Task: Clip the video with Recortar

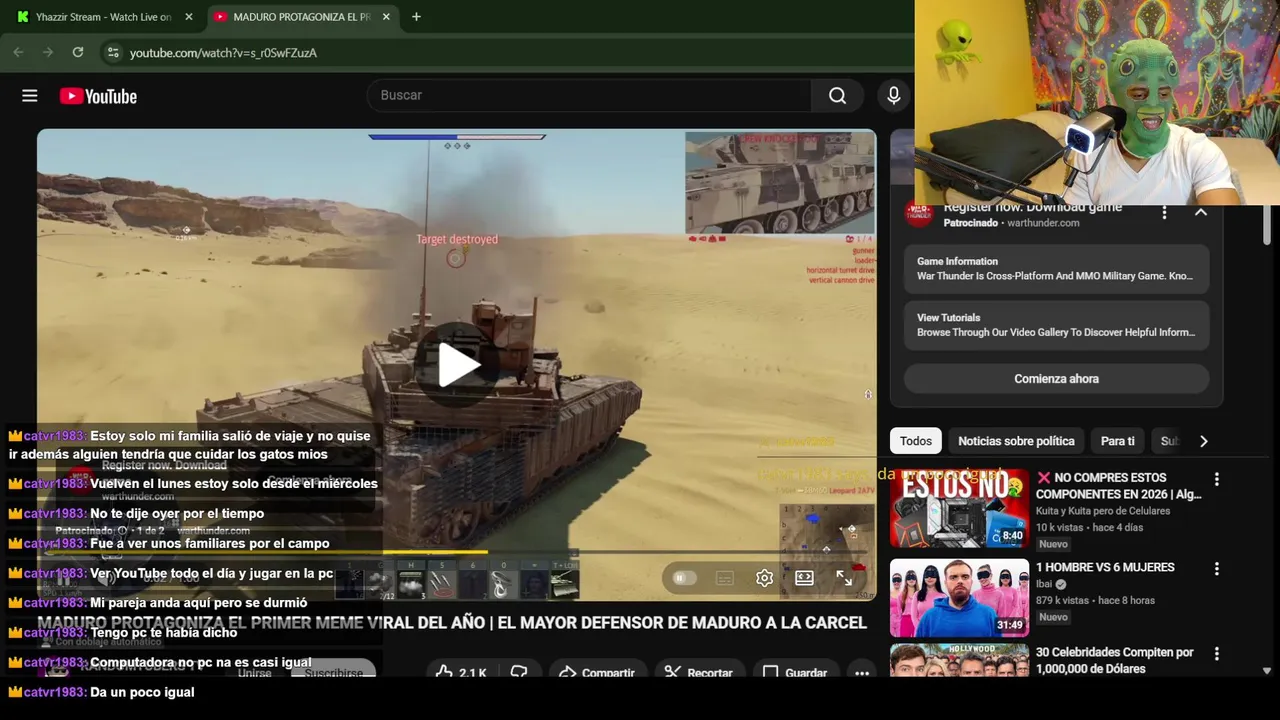Action: (x=699, y=673)
